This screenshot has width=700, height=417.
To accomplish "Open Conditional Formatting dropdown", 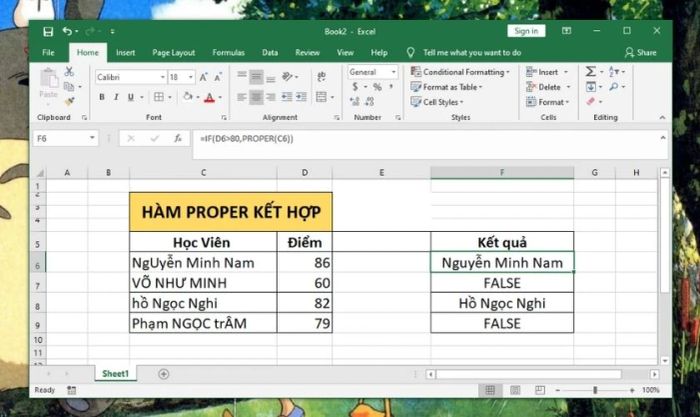I will [x=460, y=72].
